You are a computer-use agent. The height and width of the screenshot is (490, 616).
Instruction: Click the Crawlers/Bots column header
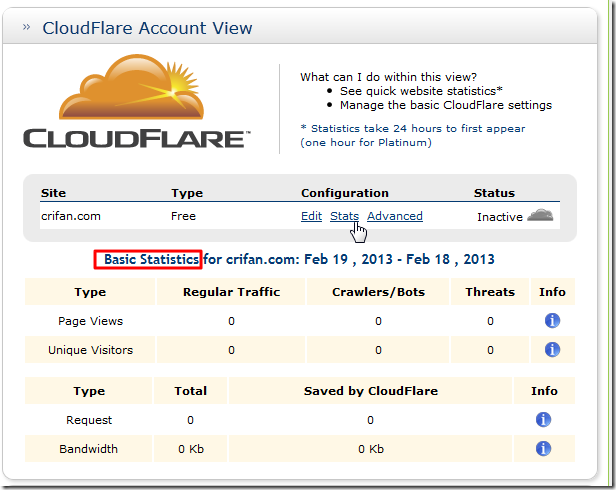coord(378,292)
